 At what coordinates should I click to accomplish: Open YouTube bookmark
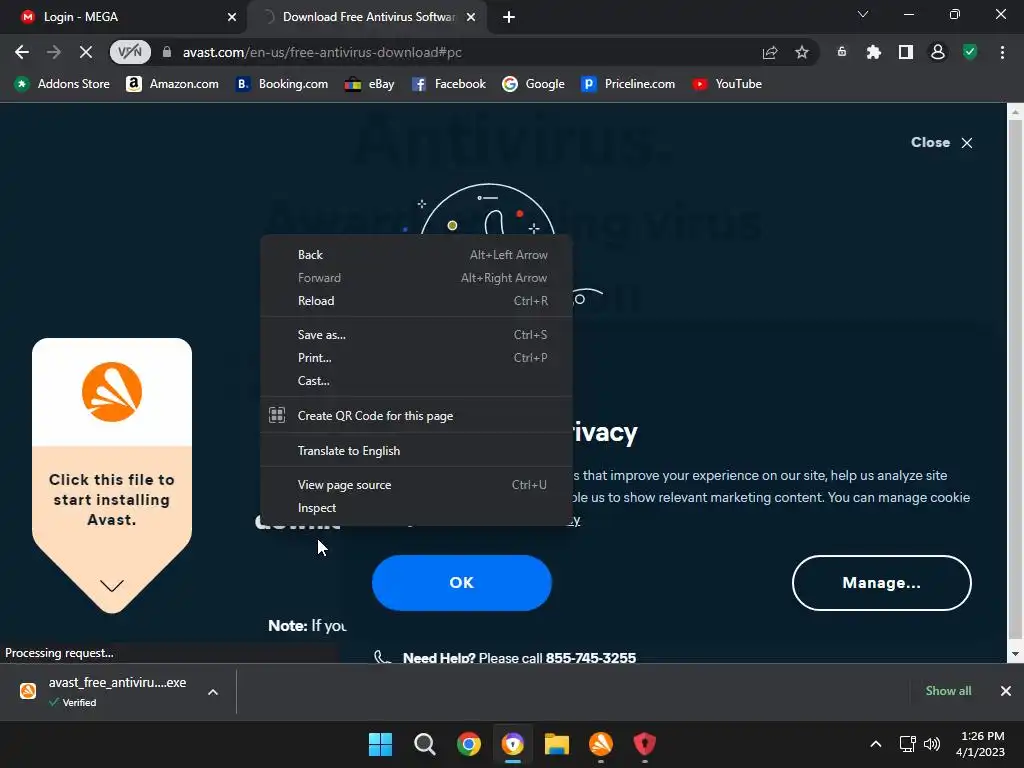727,84
